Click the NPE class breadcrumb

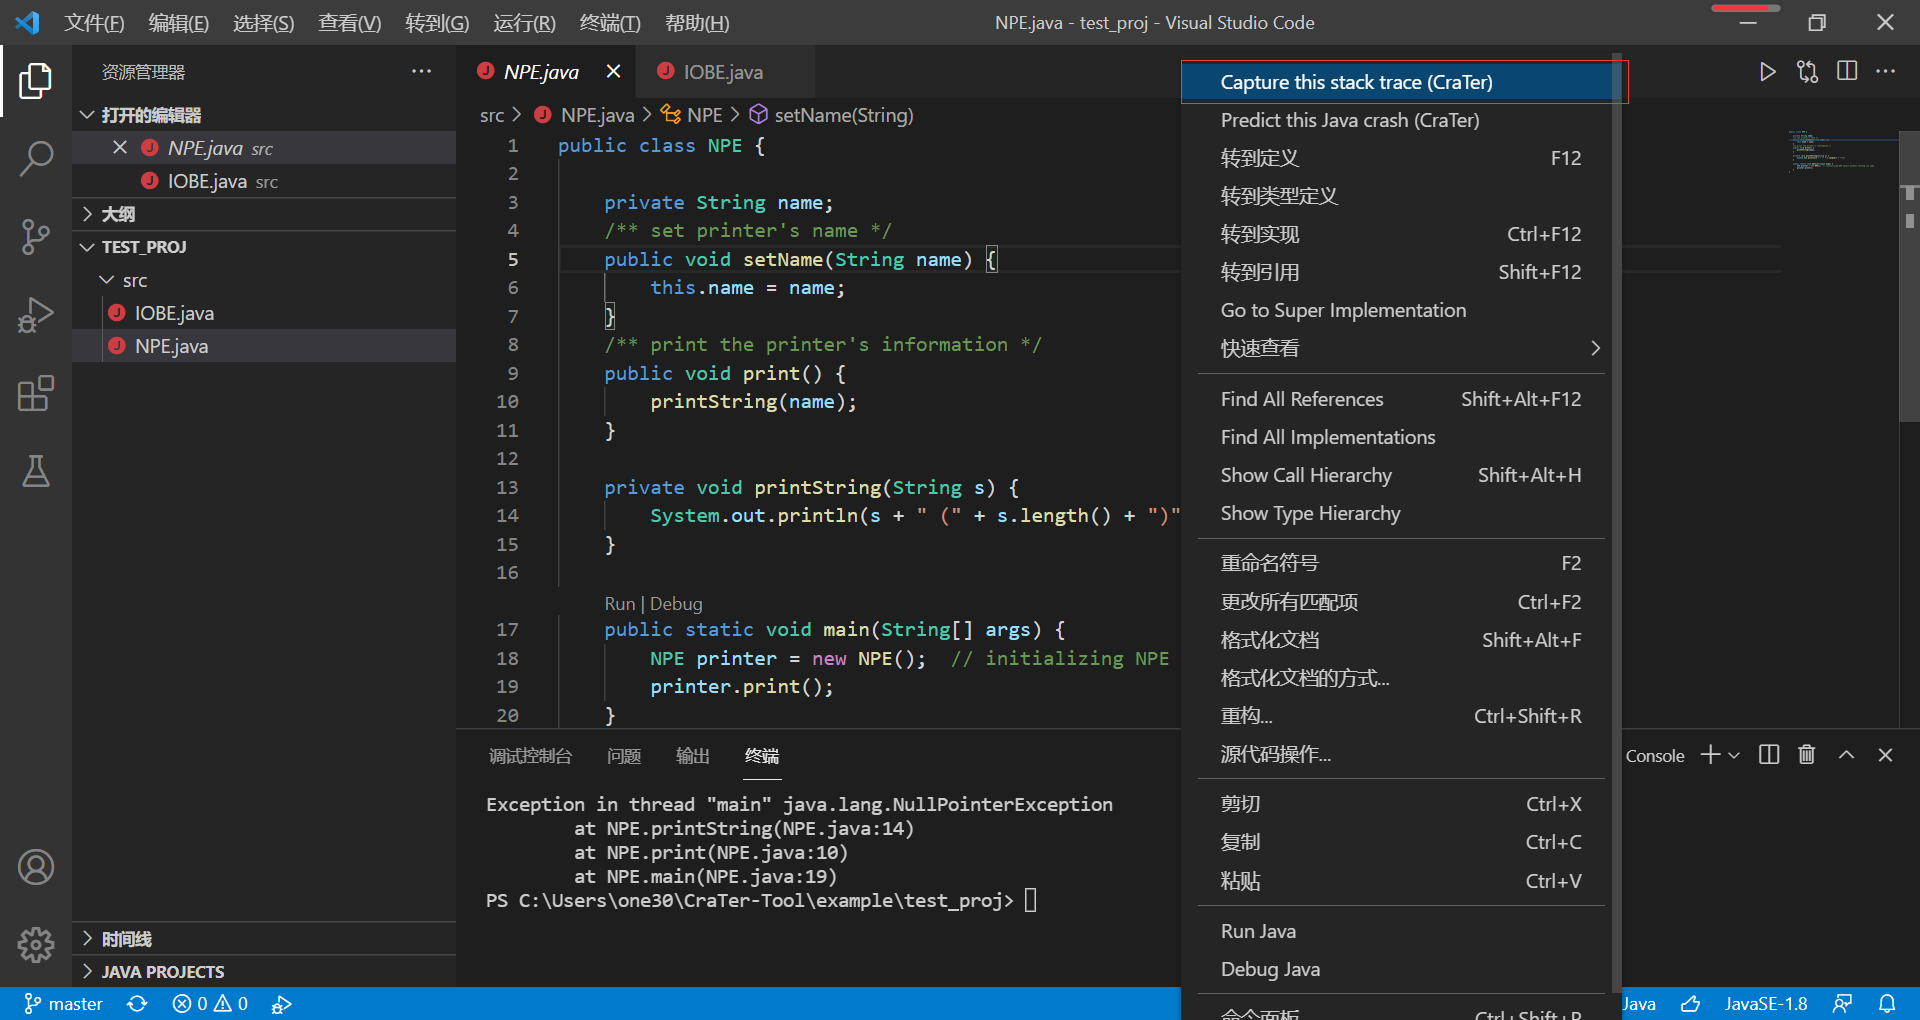pyautogui.click(x=692, y=115)
